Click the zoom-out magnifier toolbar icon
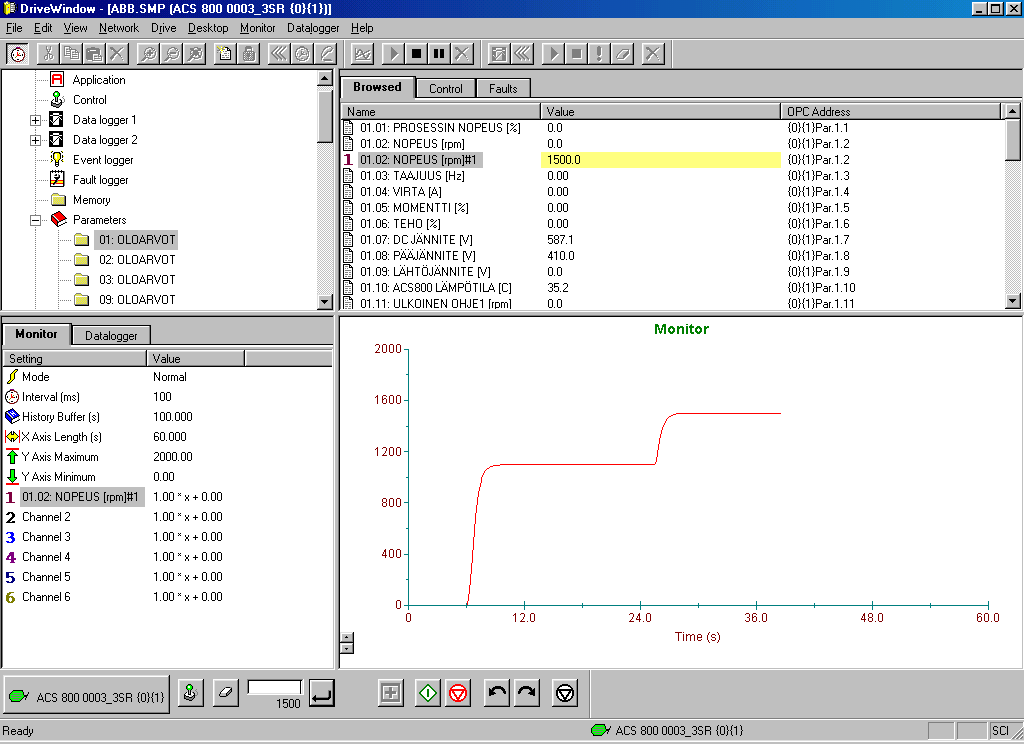This screenshot has height=744, width=1024. (x=172, y=54)
